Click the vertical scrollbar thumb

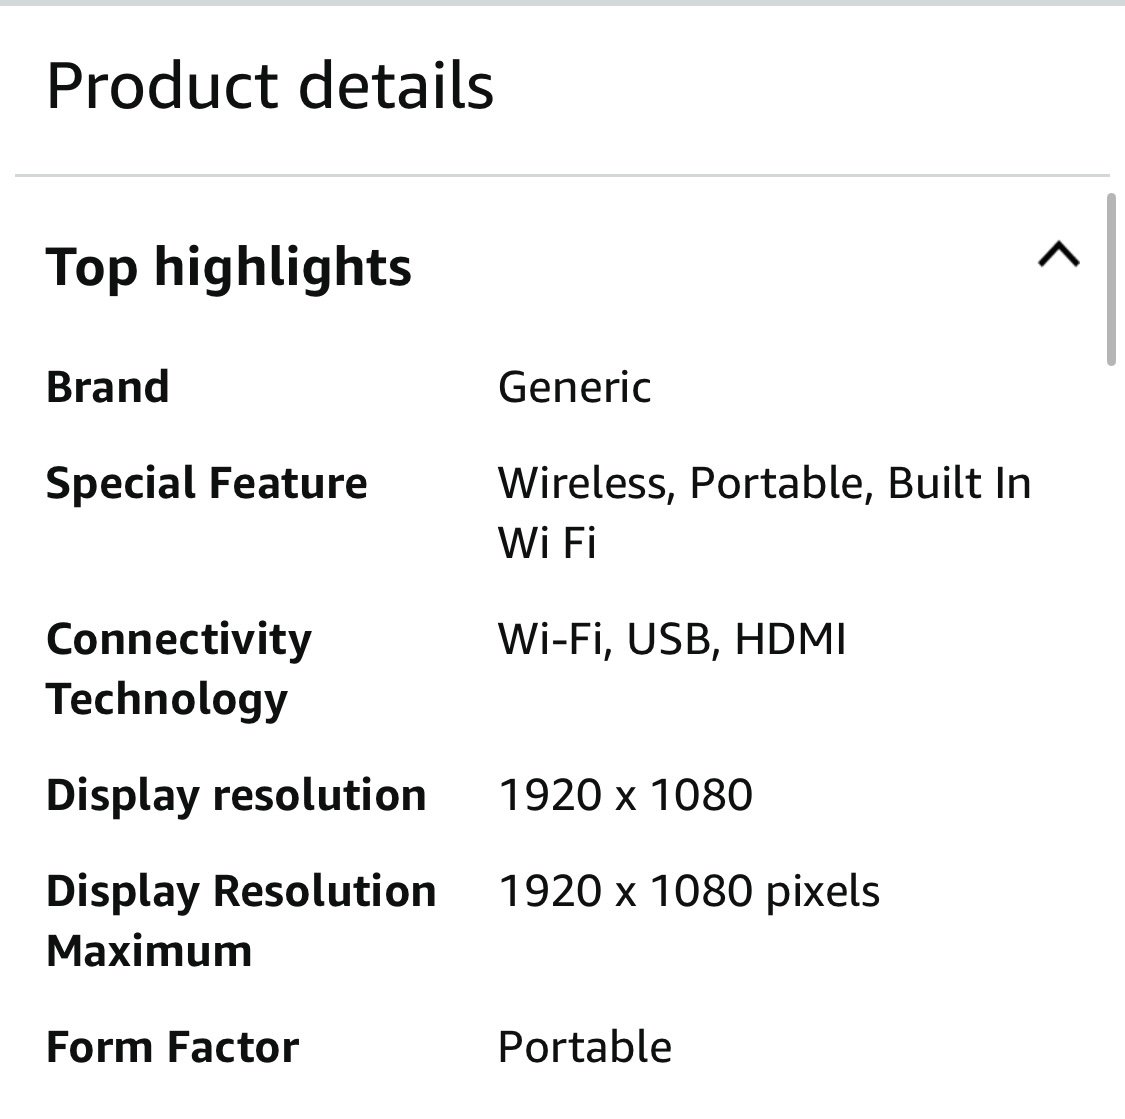(1111, 280)
